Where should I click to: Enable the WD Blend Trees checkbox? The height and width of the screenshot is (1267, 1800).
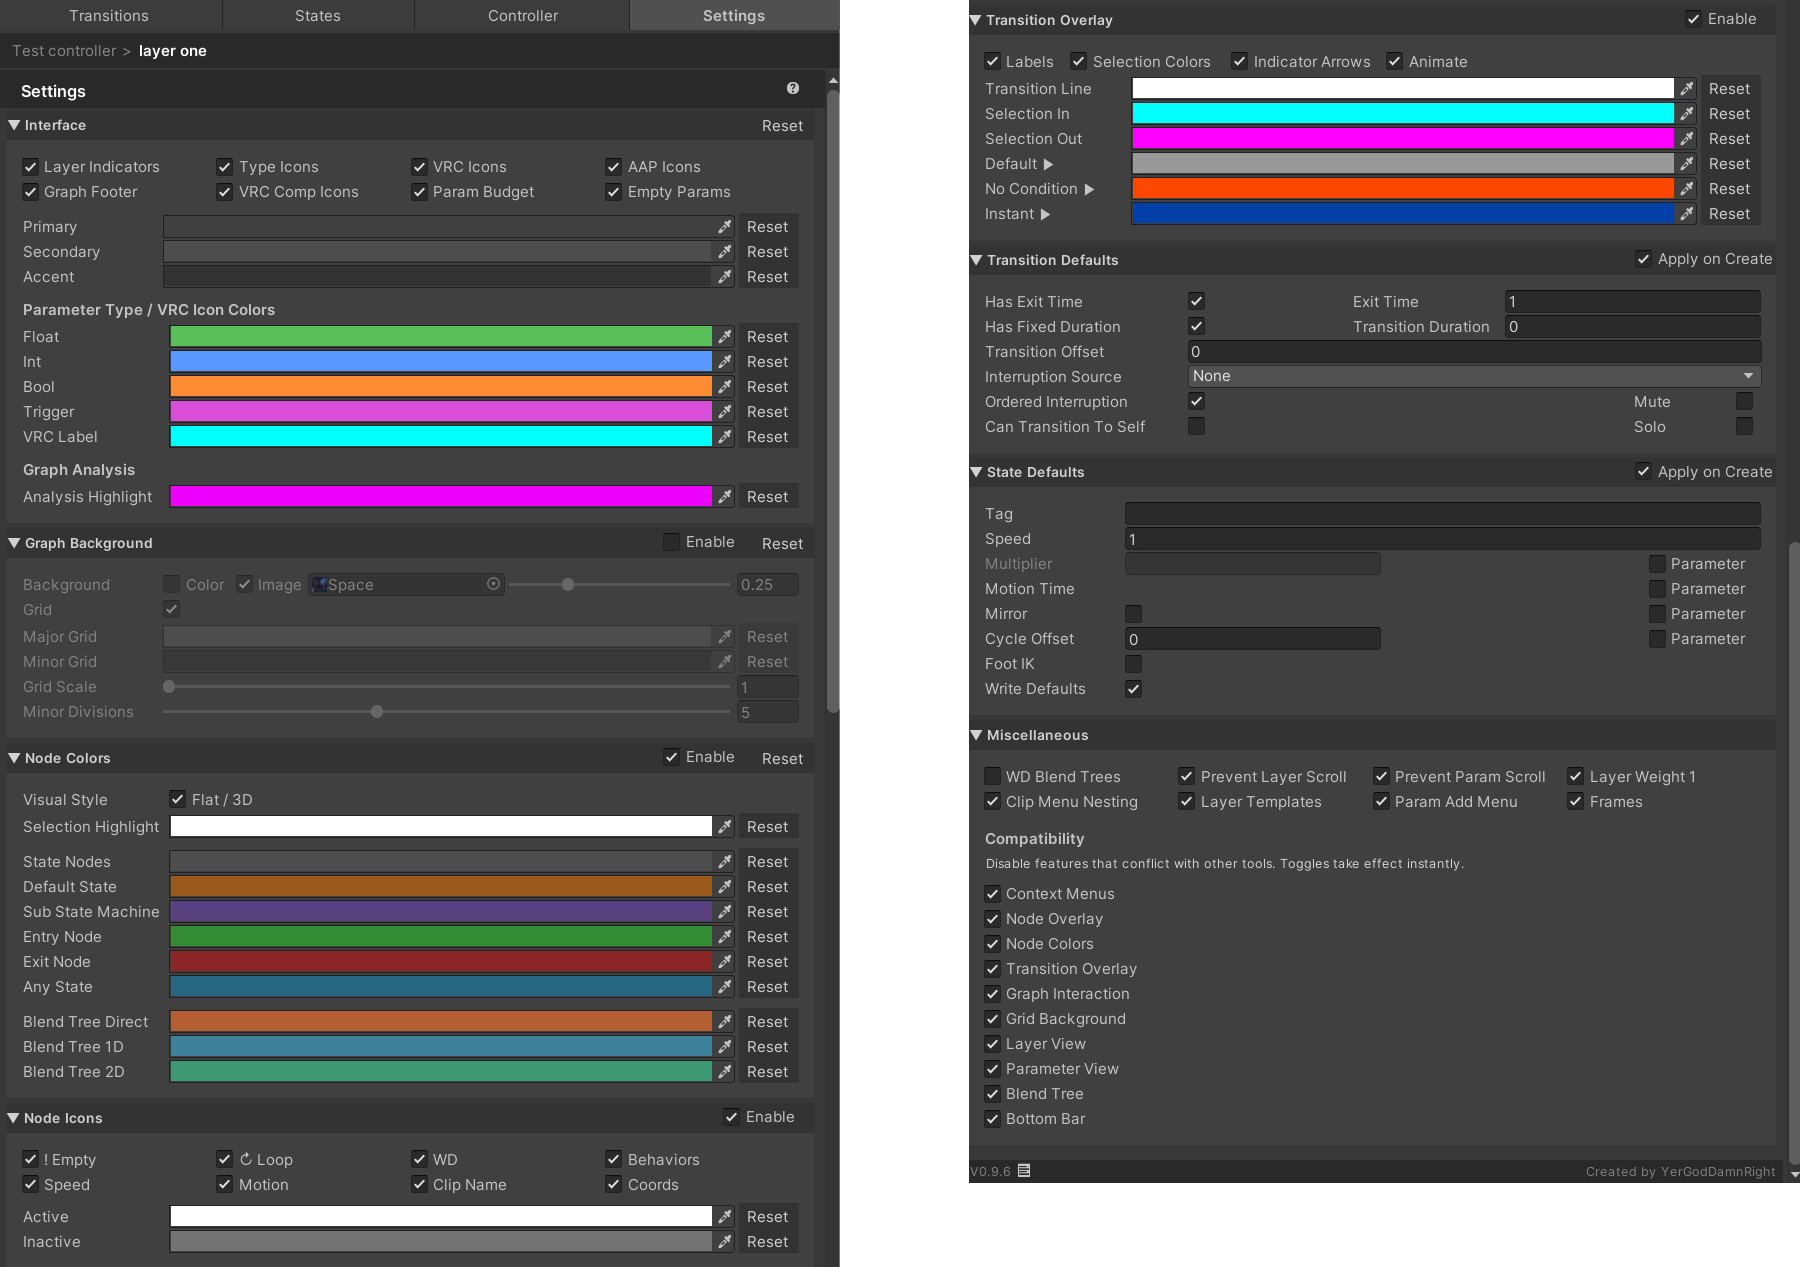tap(992, 776)
